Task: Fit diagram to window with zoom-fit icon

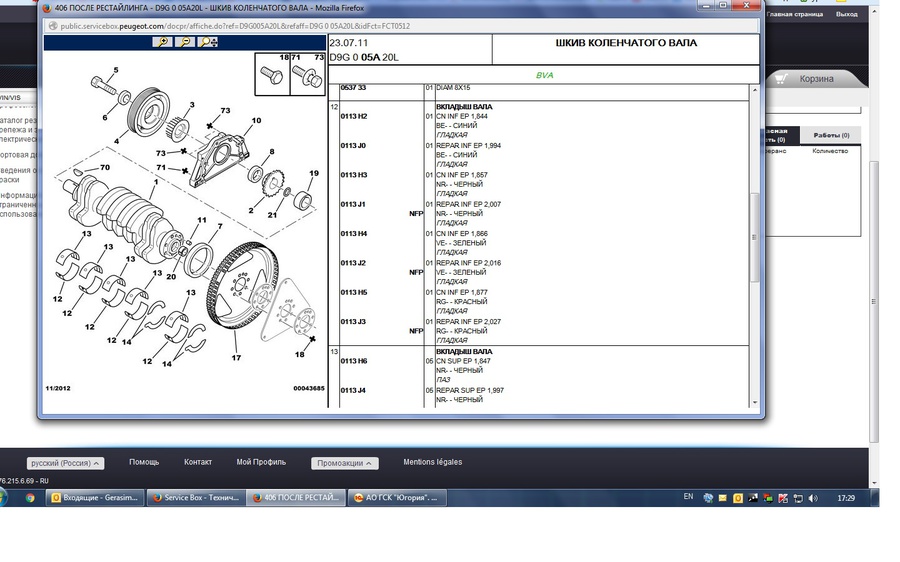Action: 207,42
